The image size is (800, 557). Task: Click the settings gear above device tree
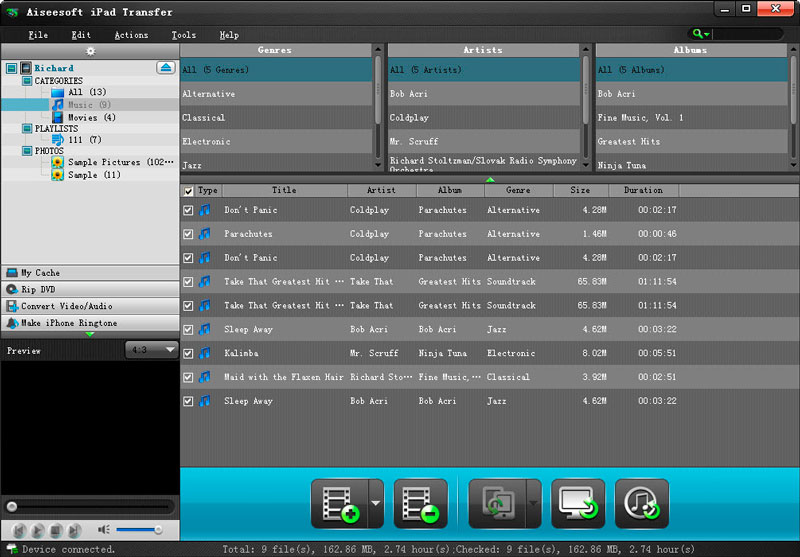click(90, 50)
